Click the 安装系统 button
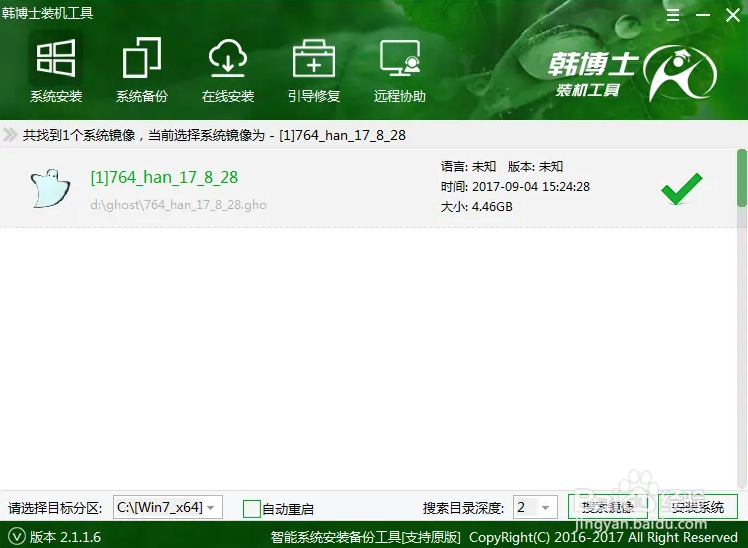Screen dimensions: 748x548 (x=697, y=507)
